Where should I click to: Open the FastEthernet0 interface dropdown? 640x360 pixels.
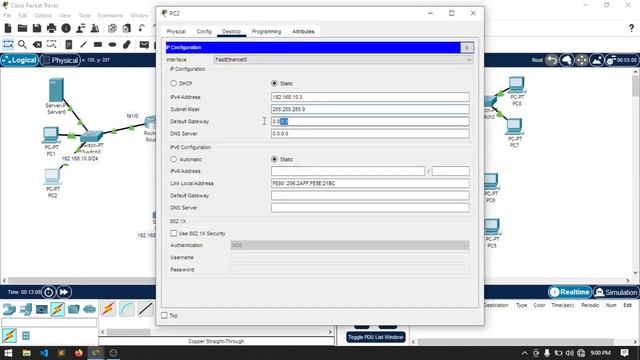[x=343, y=60]
